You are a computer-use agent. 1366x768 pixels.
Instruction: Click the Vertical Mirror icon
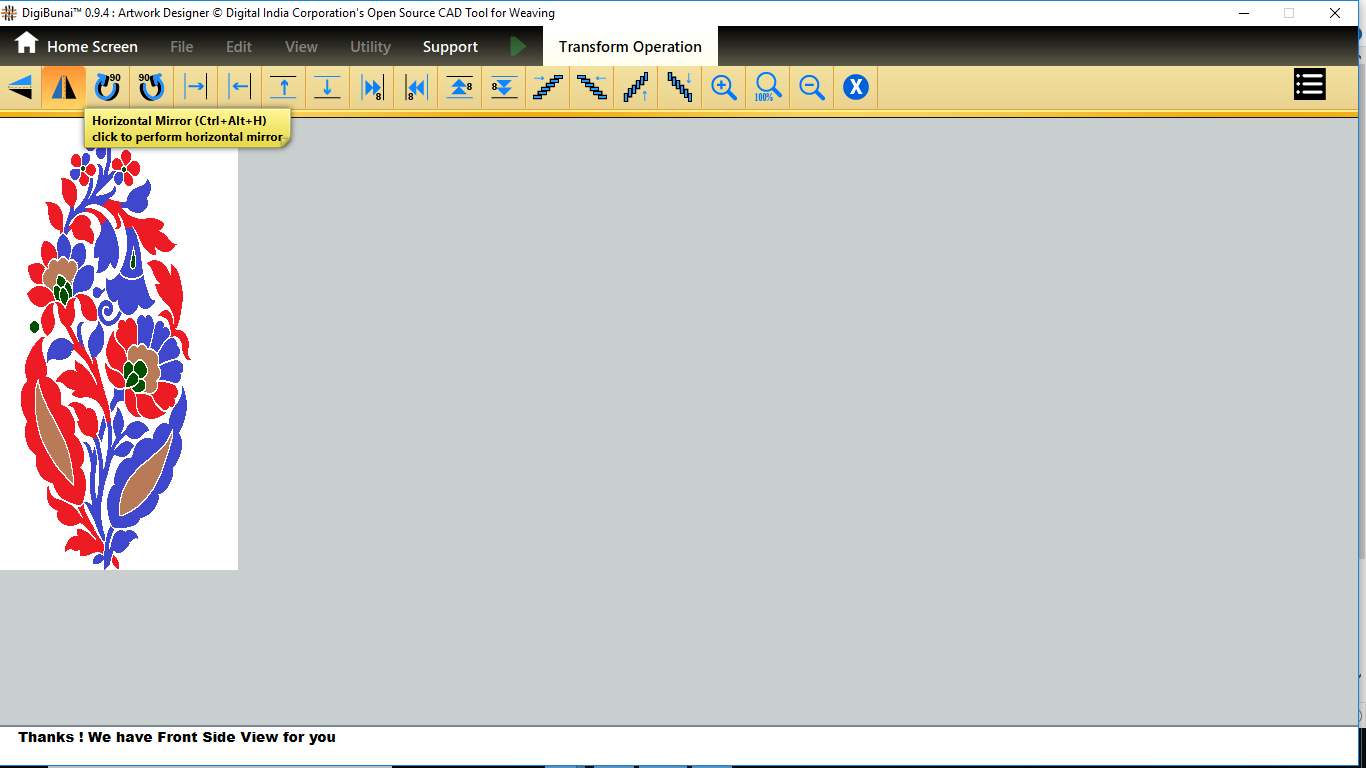(x=20, y=87)
